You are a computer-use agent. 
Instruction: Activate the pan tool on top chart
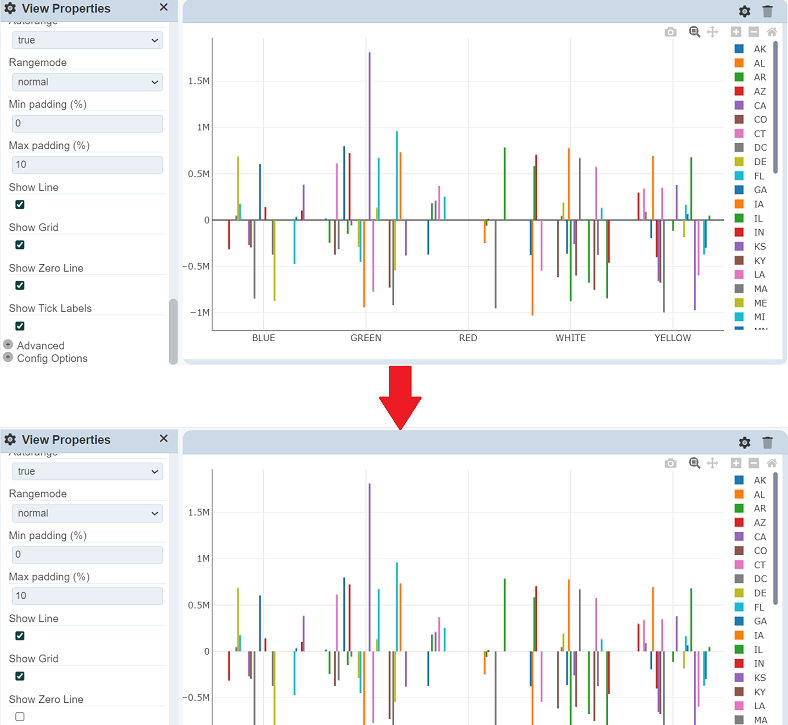713,32
